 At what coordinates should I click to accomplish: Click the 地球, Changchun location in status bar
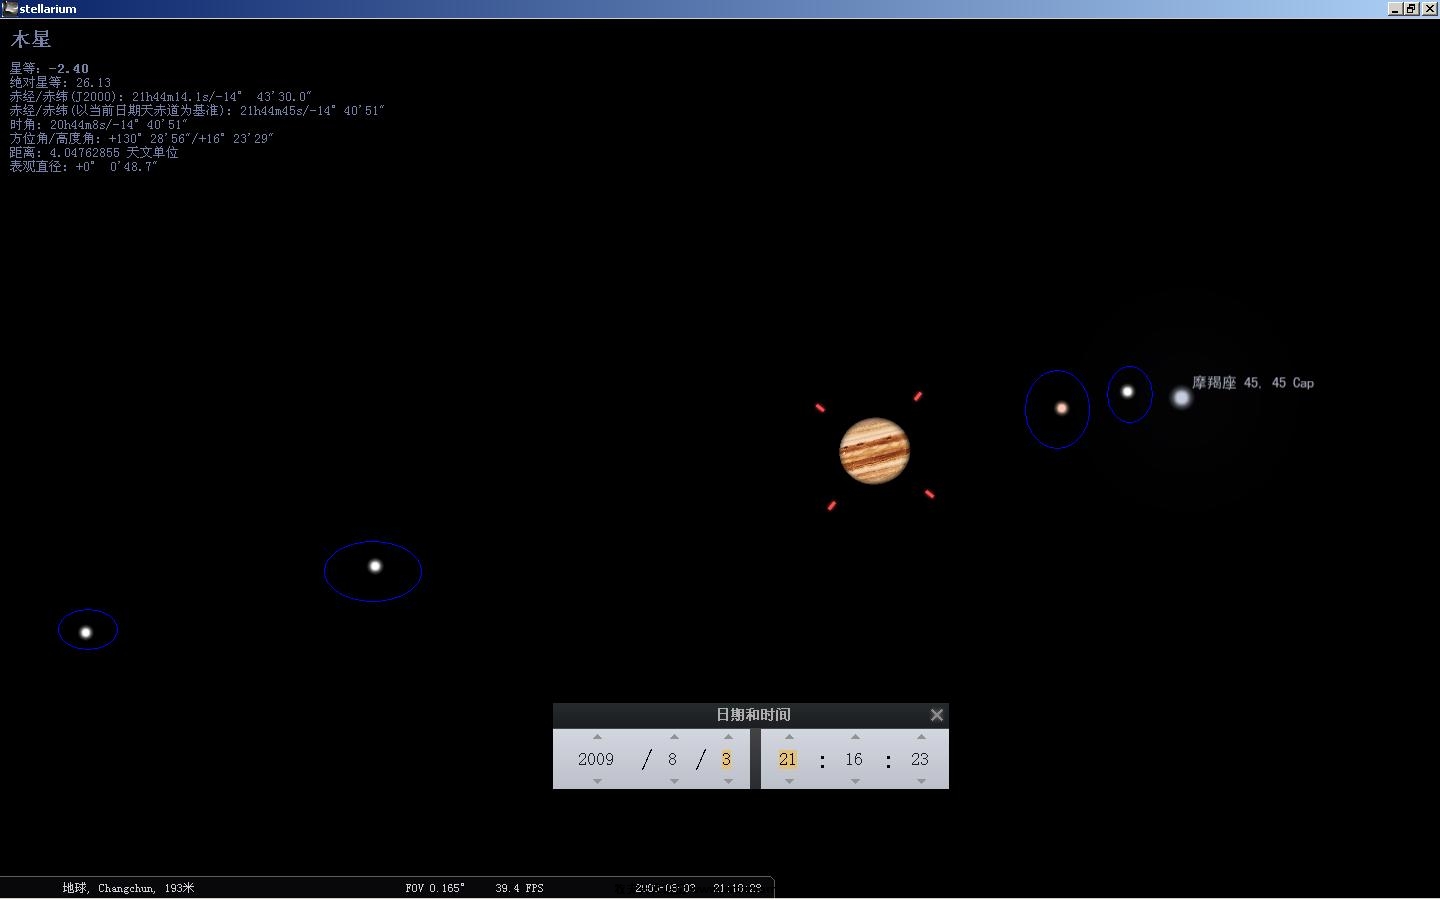point(128,888)
